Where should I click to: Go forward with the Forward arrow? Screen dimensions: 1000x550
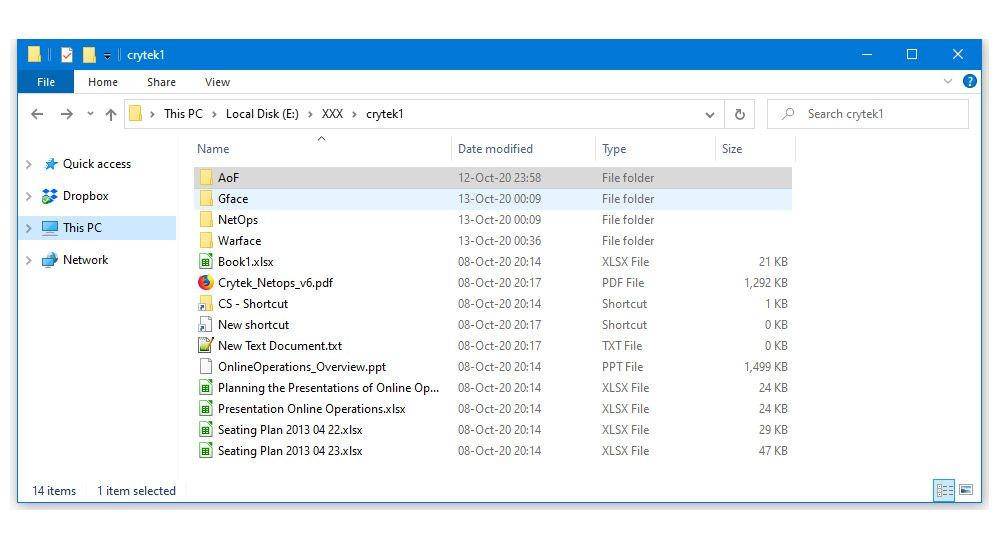click(66, 114)
